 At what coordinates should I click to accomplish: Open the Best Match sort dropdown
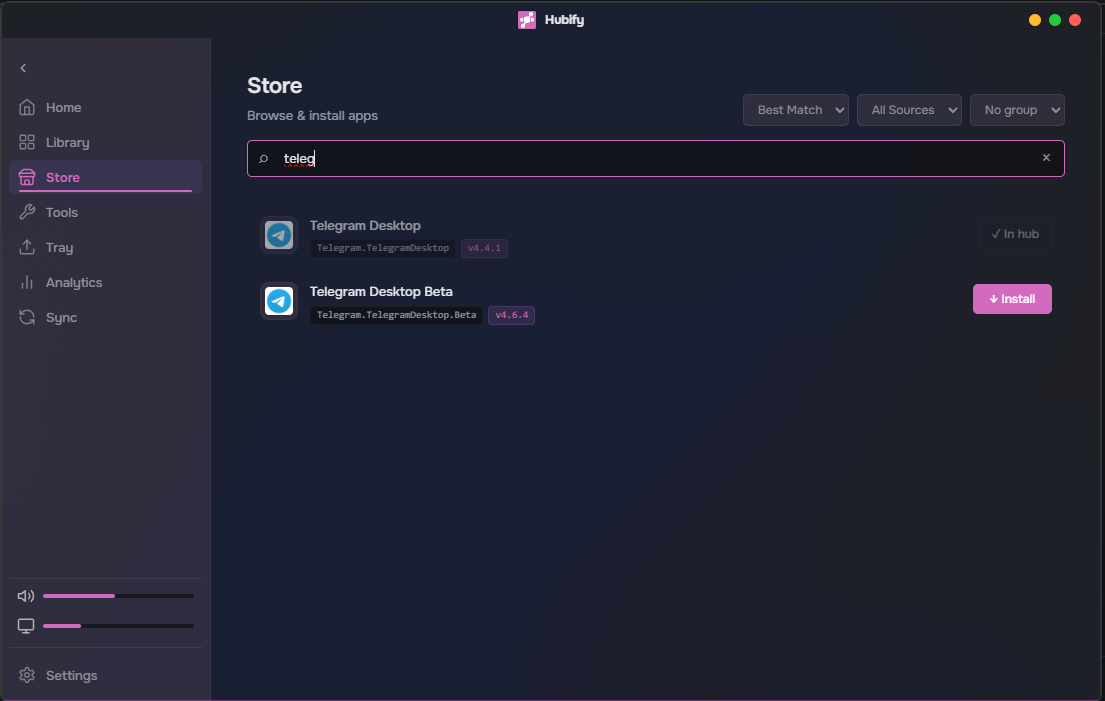[x=796, y=110]
